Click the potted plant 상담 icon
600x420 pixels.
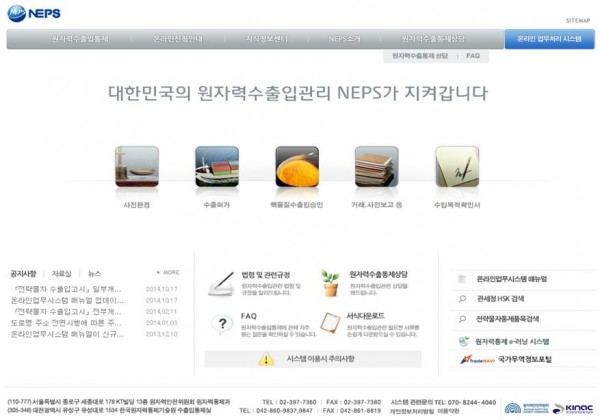point(330,283)
